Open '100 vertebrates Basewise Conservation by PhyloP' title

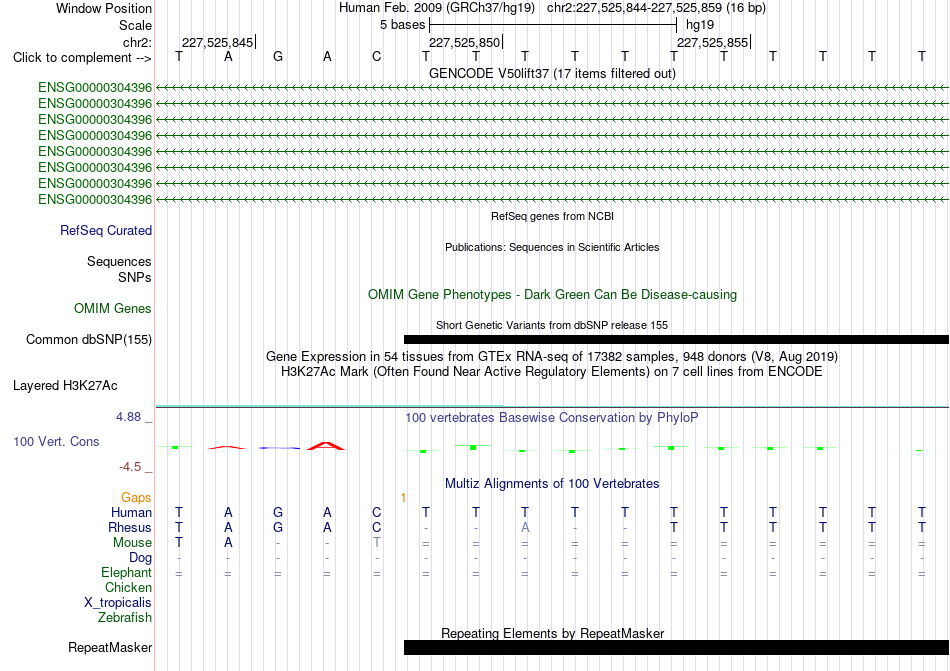click(x=552, y=417)
